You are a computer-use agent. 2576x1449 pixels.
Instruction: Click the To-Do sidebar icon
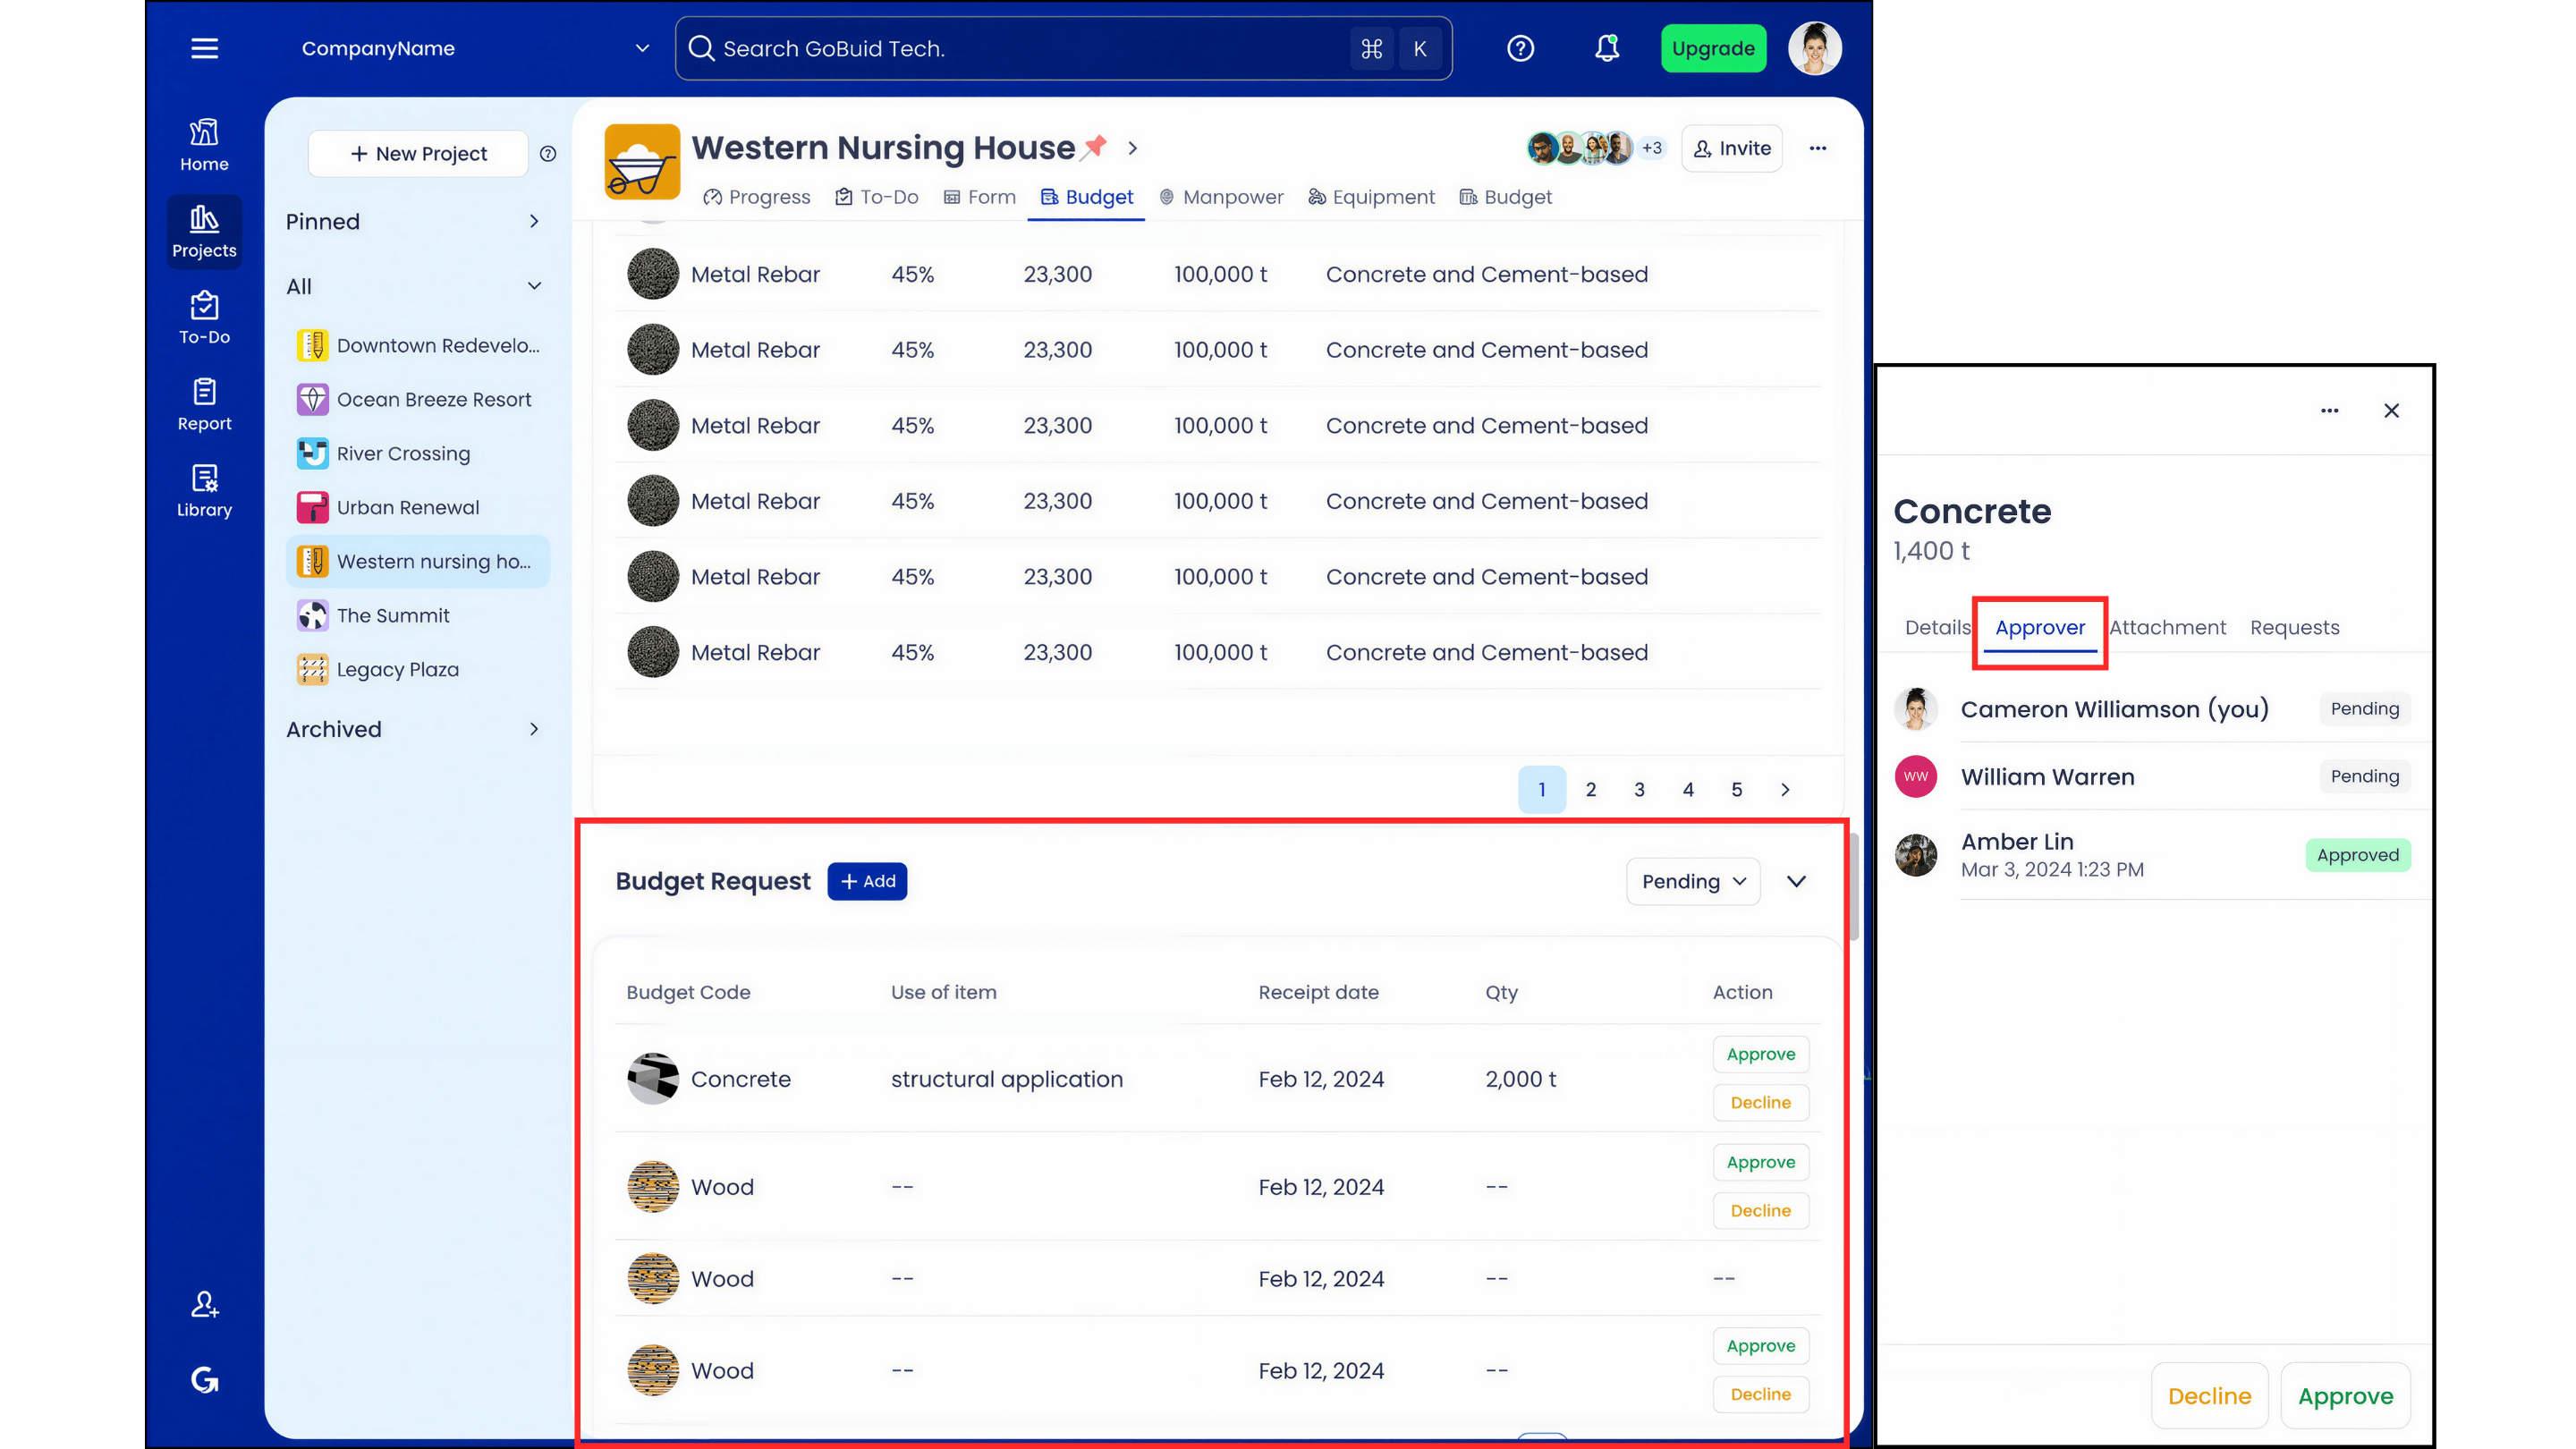pyautogui.click(x=204, y=318)
